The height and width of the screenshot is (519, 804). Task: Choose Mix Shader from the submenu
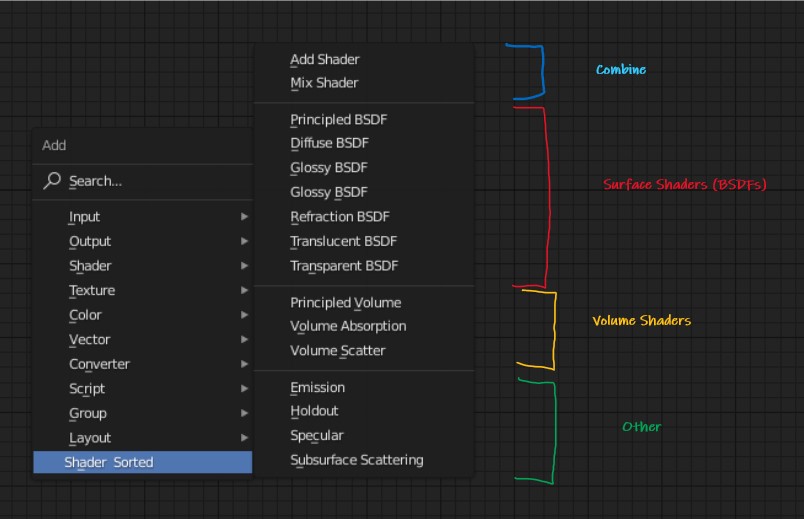[x=364, y=83]
